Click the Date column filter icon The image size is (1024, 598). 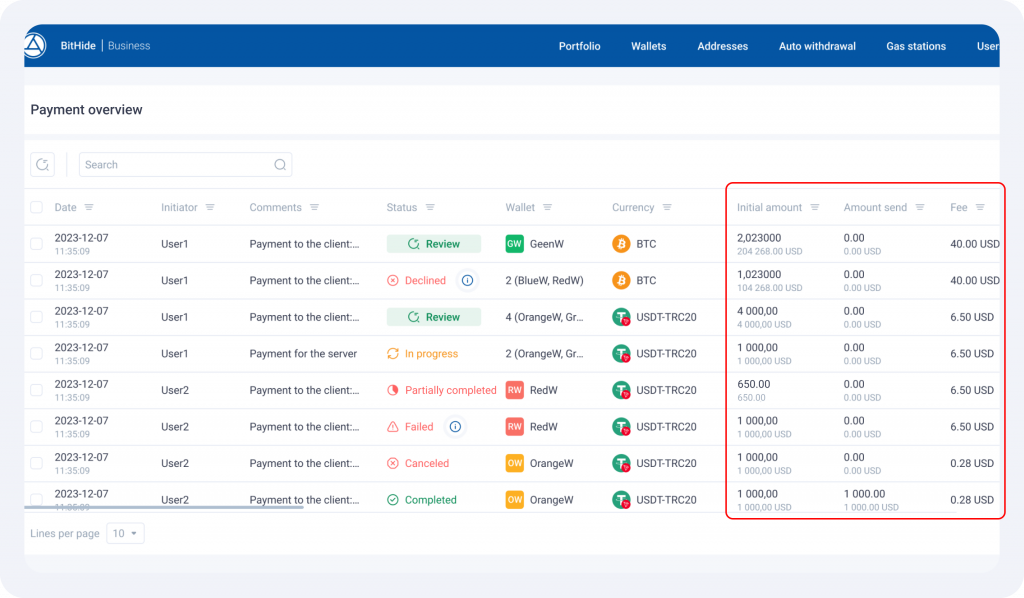(89, 208)
